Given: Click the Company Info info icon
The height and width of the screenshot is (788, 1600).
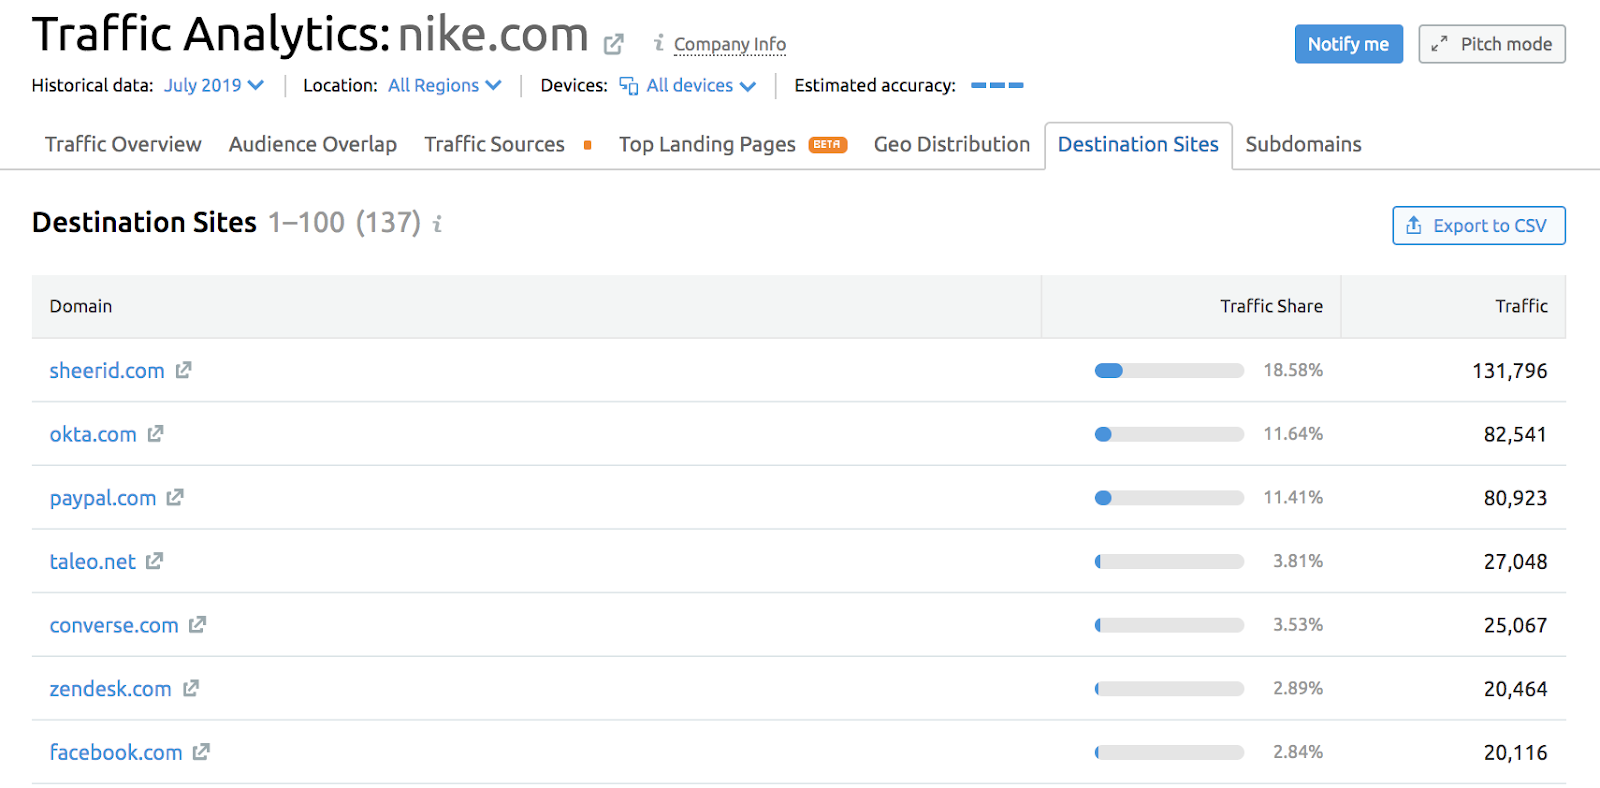Looking at the screenshot, I should (x=659, y=43).
